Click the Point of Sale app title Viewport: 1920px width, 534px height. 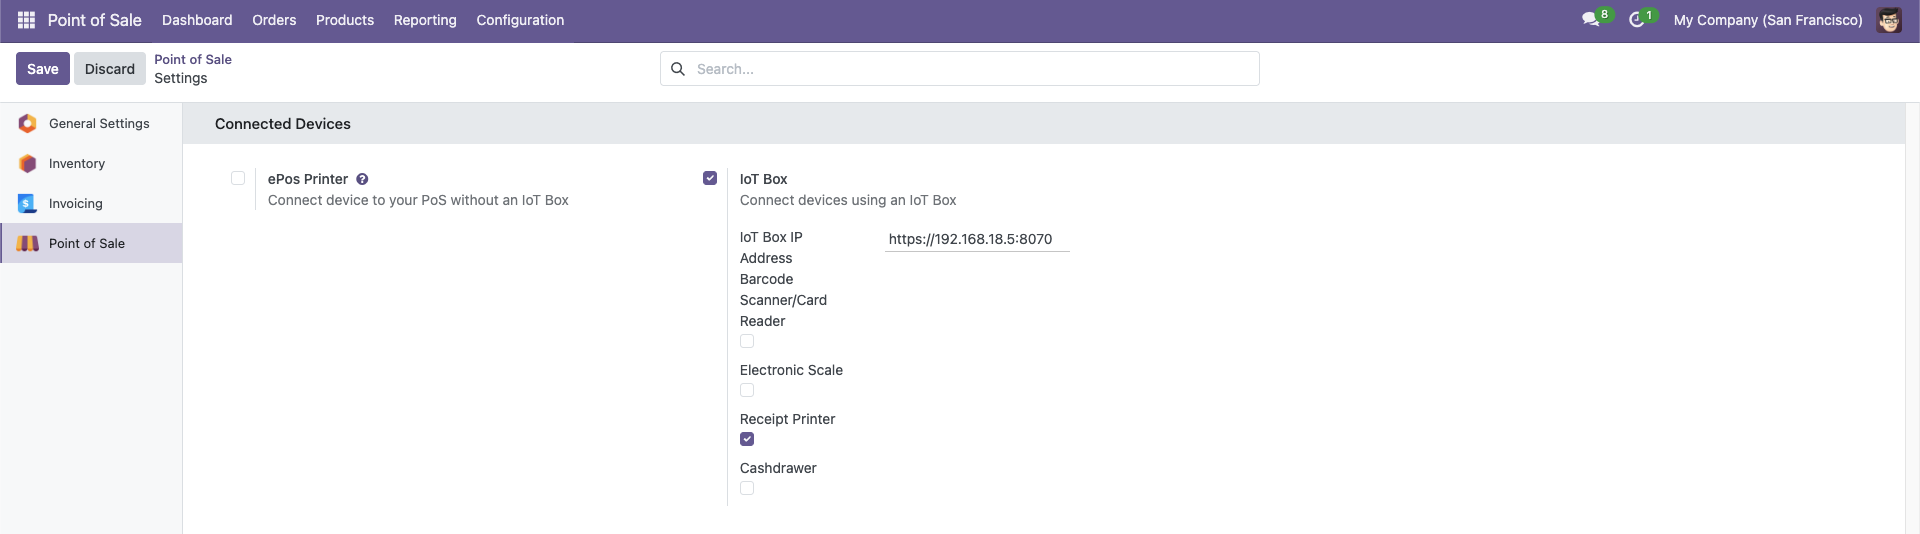(95, 20)
